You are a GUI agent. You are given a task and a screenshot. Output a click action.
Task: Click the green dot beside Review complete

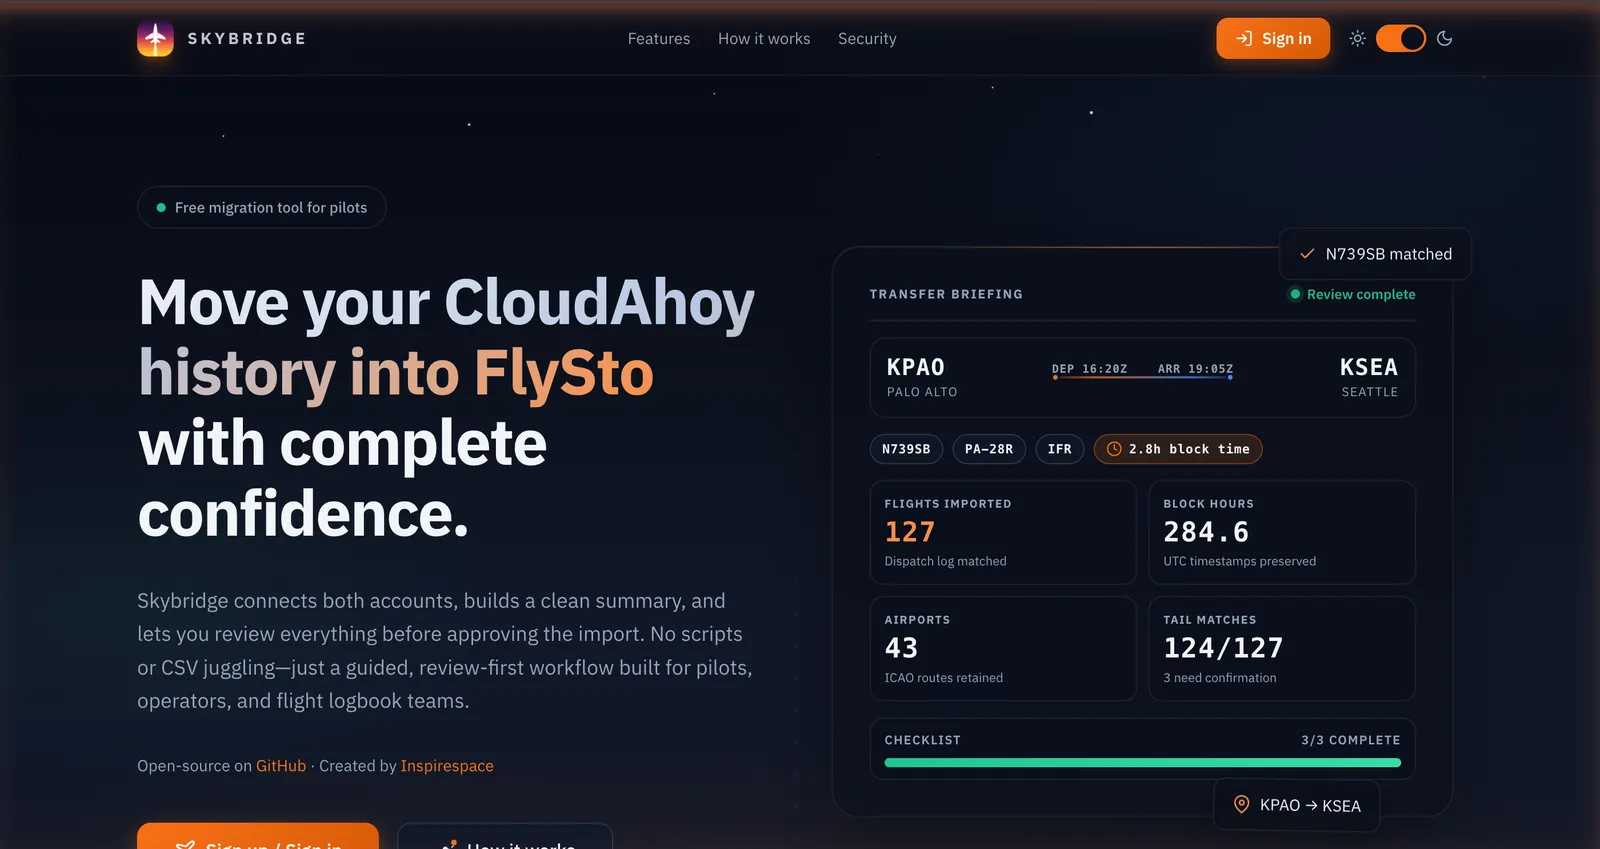(1295, 294)
